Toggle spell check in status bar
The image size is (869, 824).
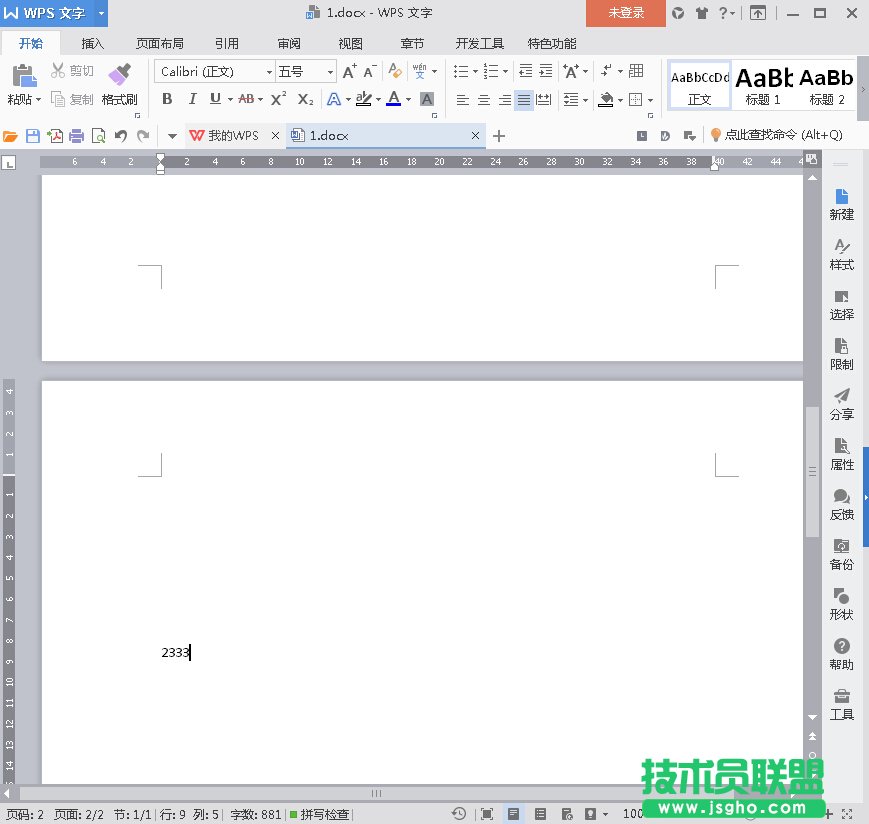[319, 814]
